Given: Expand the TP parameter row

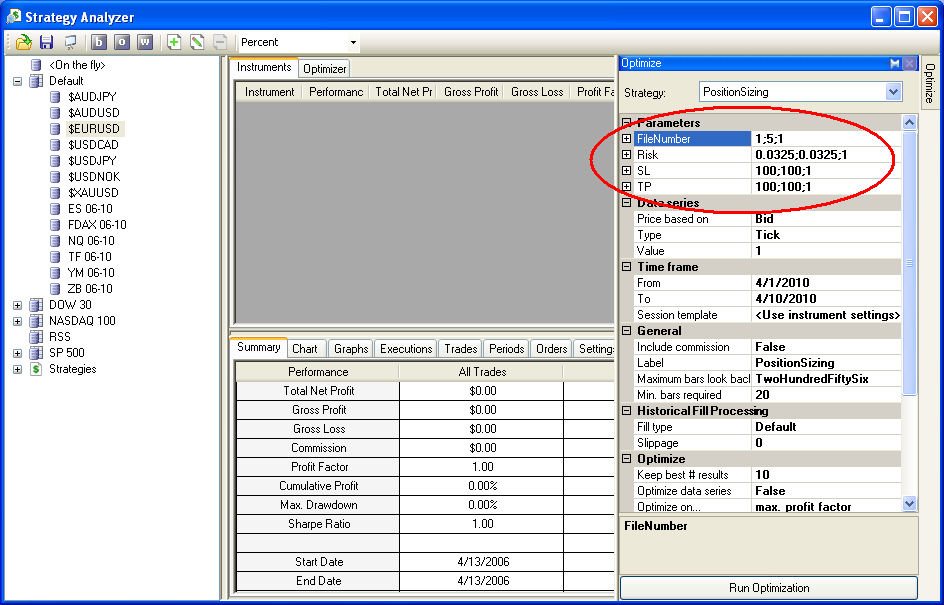Looking at the screenshot, I should pyautogui.click(x=627, y=187).
